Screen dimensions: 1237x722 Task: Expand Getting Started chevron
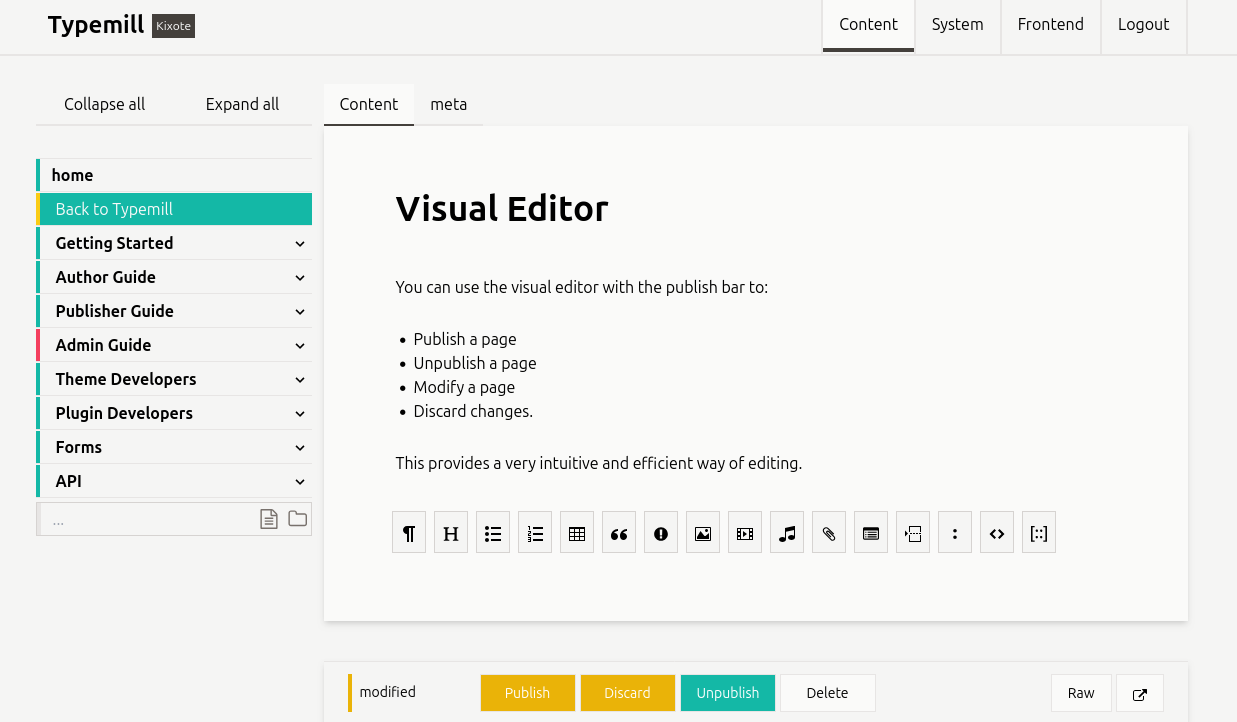[300, 243]
